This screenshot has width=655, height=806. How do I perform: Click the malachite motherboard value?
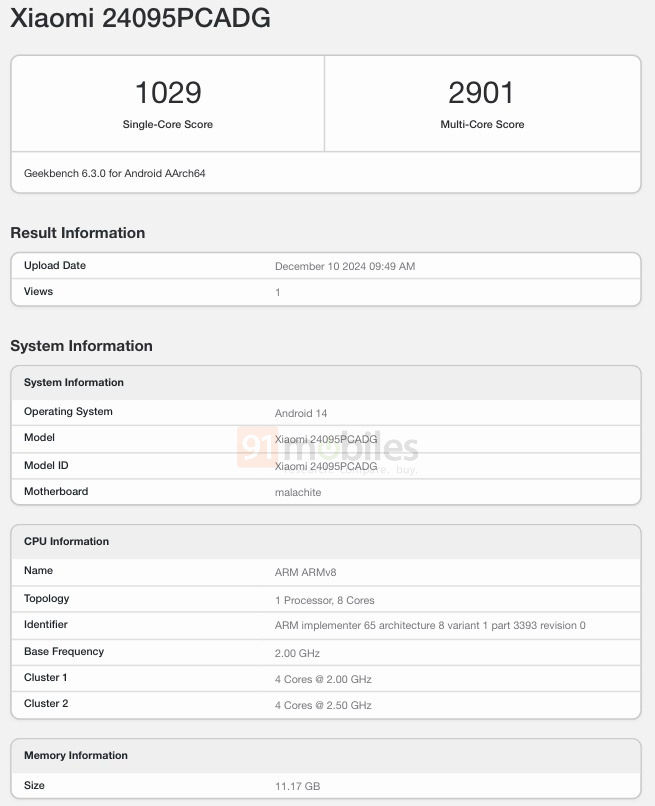(x=298, y=492)
